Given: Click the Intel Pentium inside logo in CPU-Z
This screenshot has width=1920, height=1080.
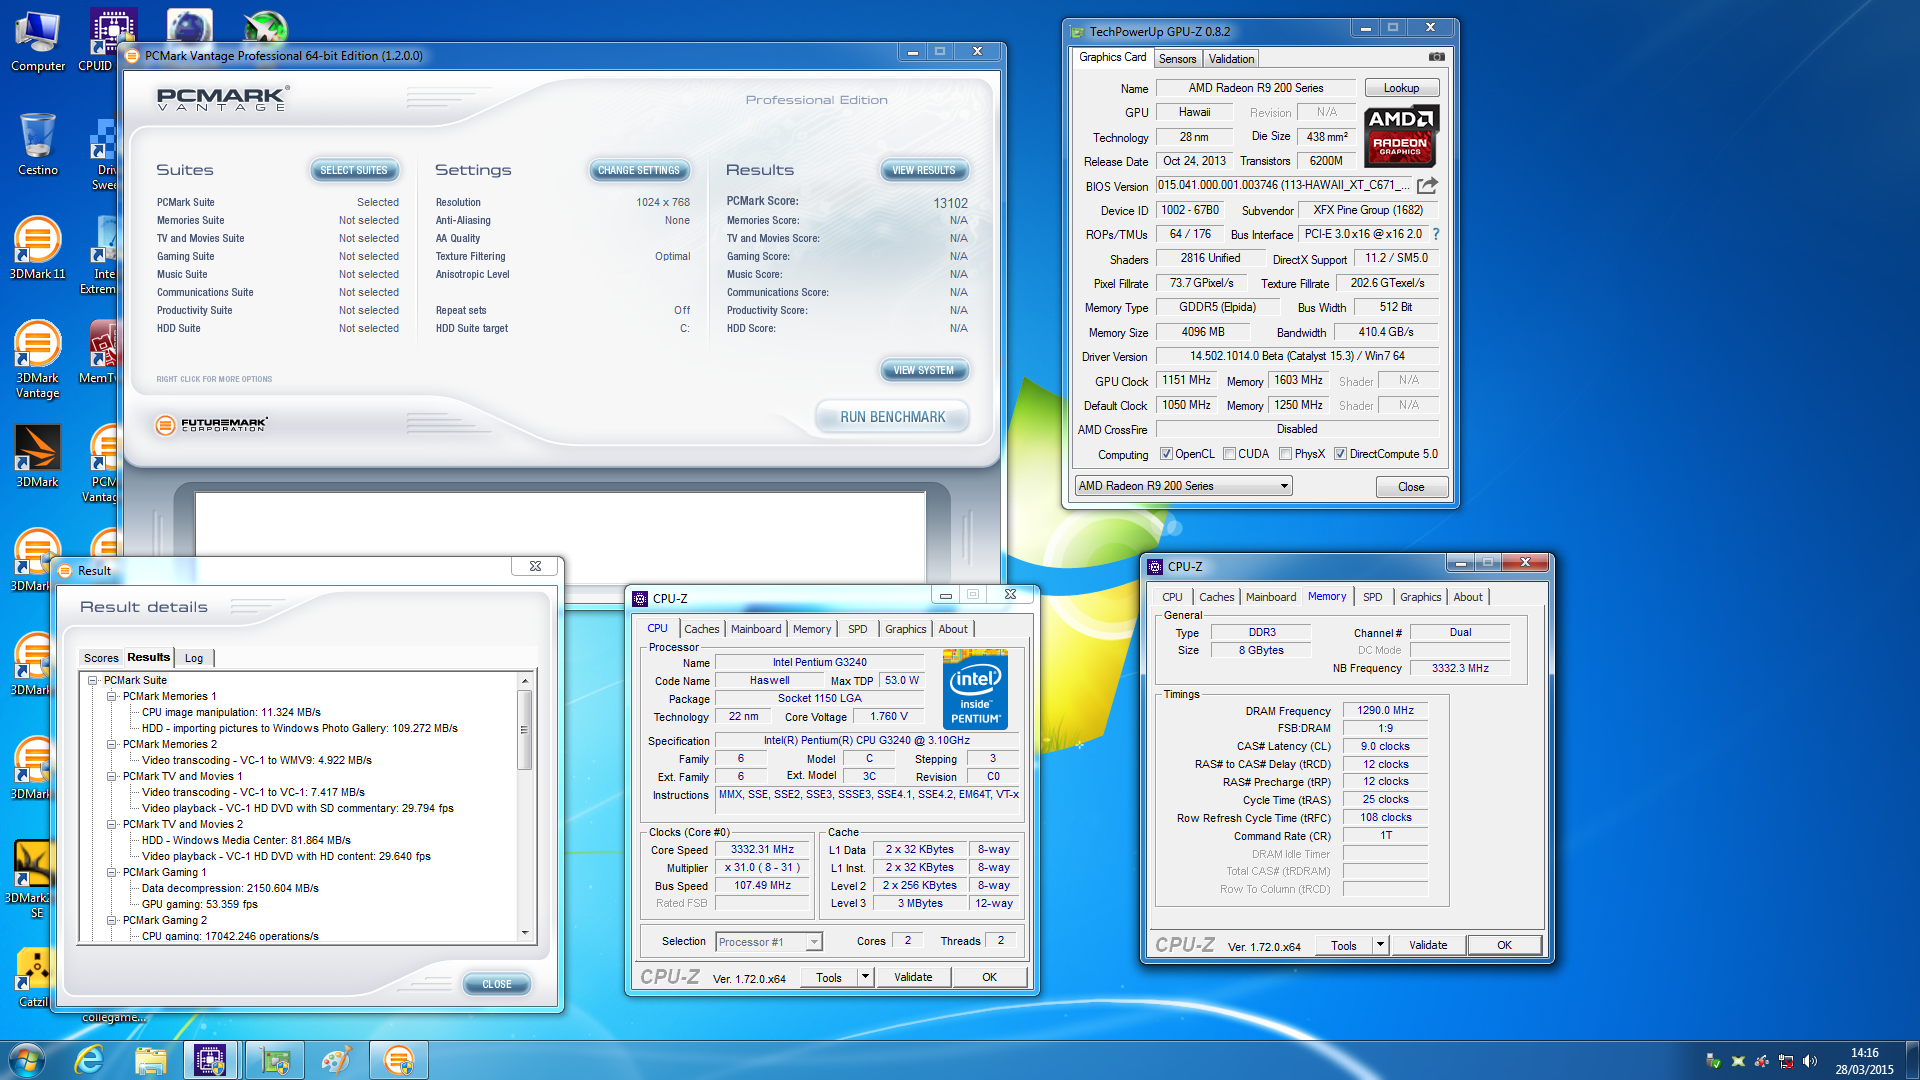Looking at the screenshot, I should click(x=975, y=689).
